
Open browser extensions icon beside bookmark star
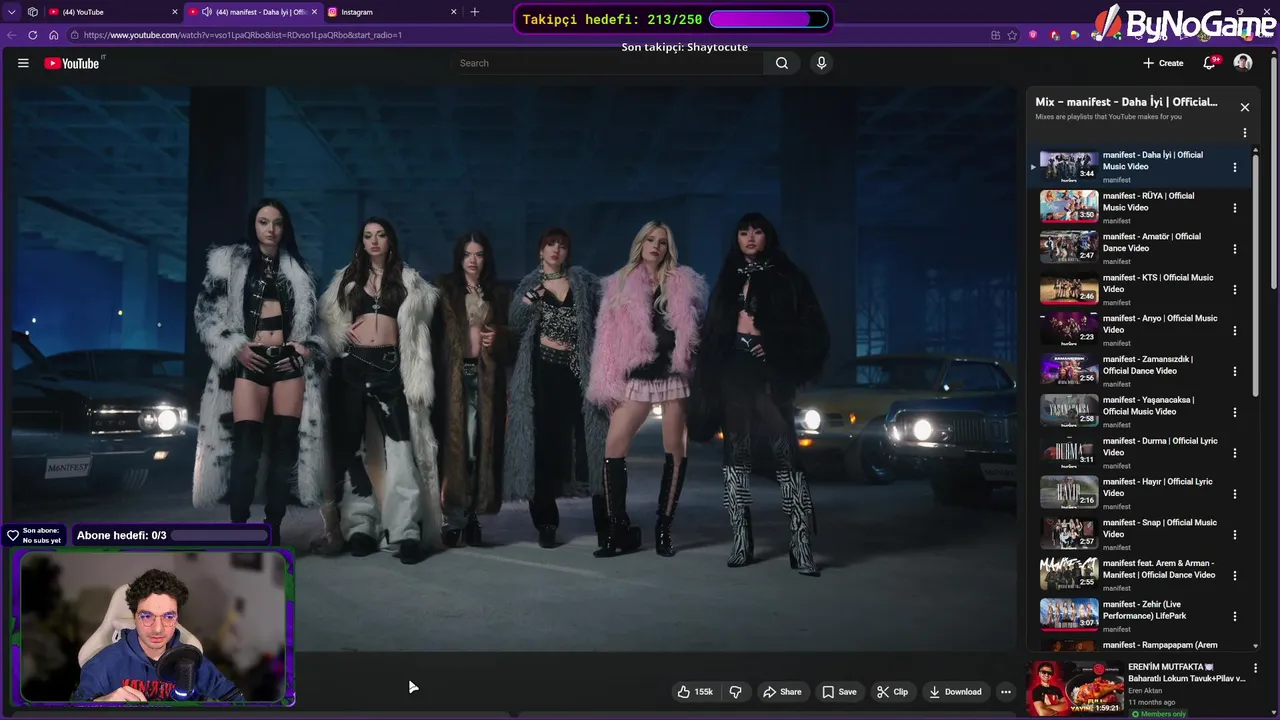pos(994,35)
